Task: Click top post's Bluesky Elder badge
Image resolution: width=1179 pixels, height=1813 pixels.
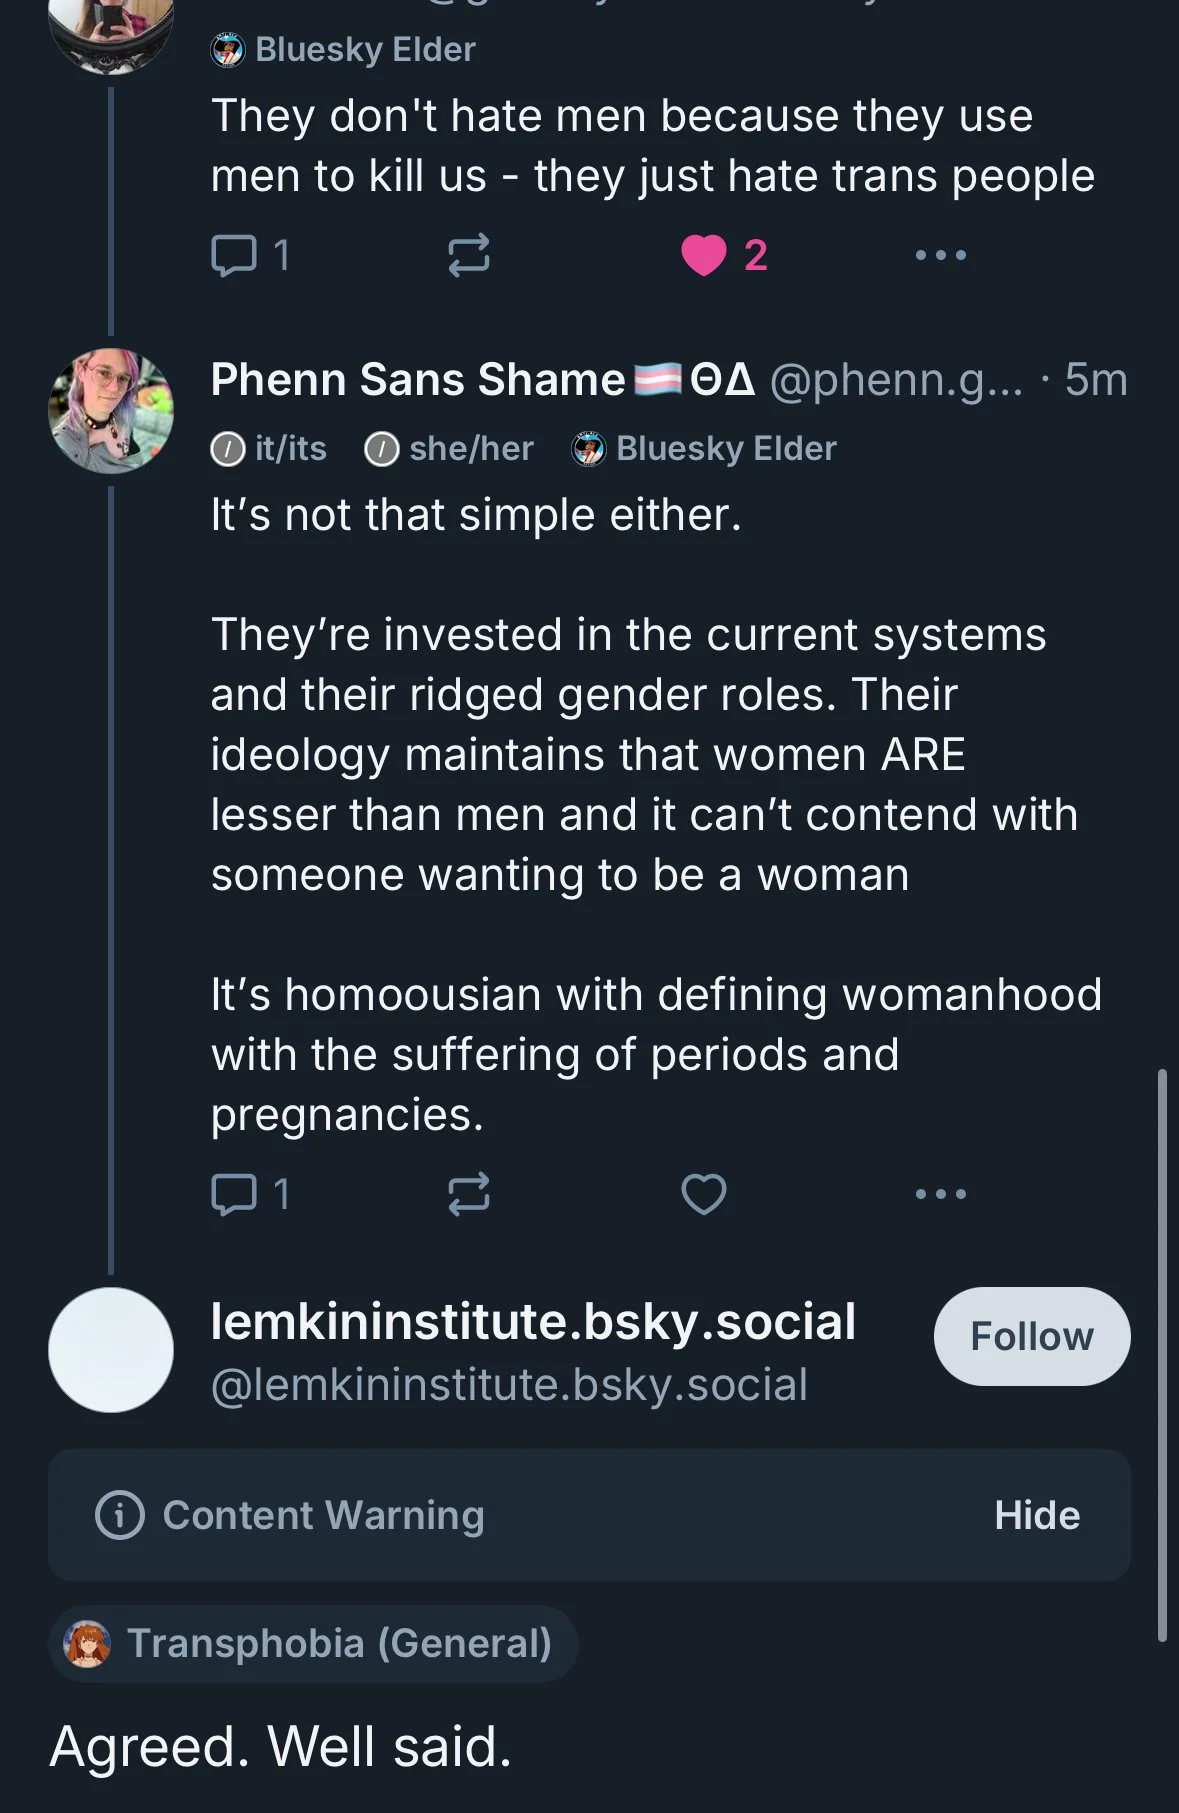Action: click(x=344, y=50)
